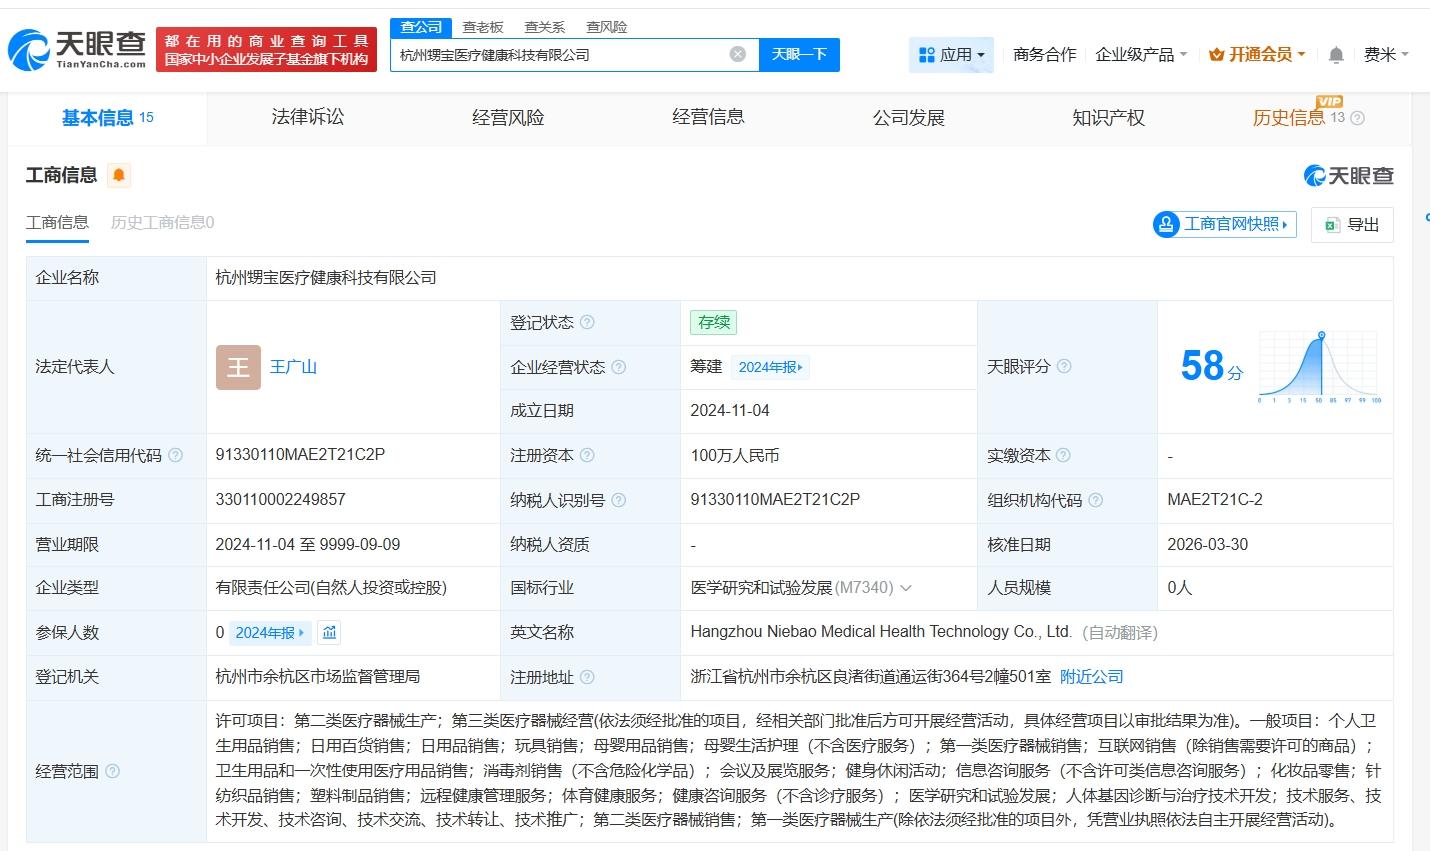Screen dimensions: 1430x851
Task: Click help icon beside 历史信息 tab
Action: [x=1357, y=118]
